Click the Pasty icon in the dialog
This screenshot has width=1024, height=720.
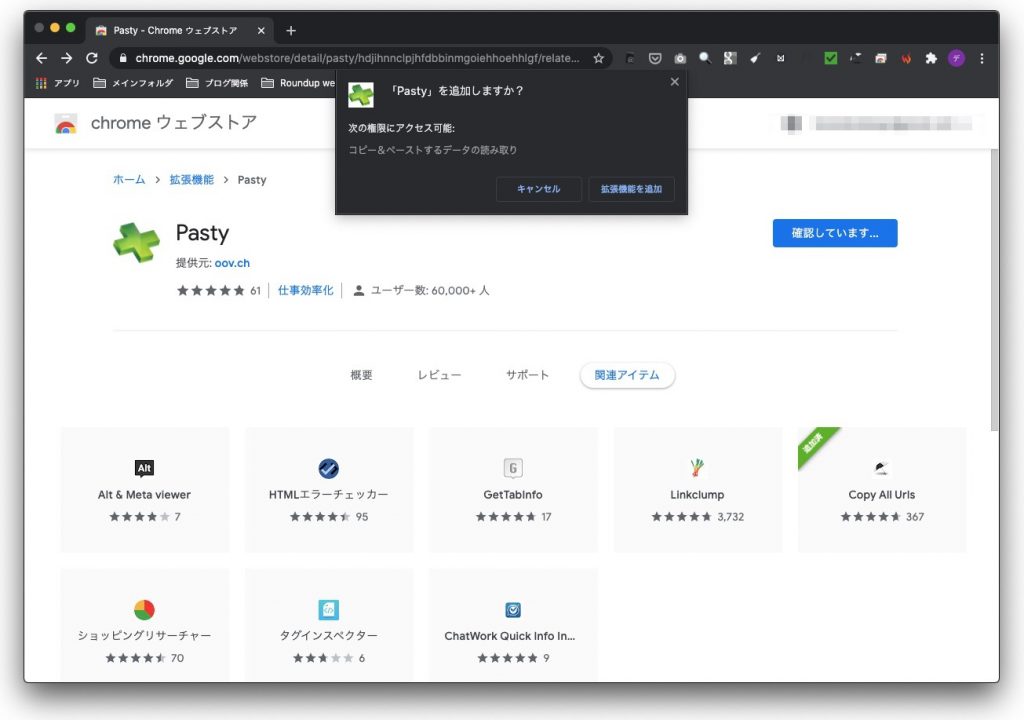(x=360, y=95)
